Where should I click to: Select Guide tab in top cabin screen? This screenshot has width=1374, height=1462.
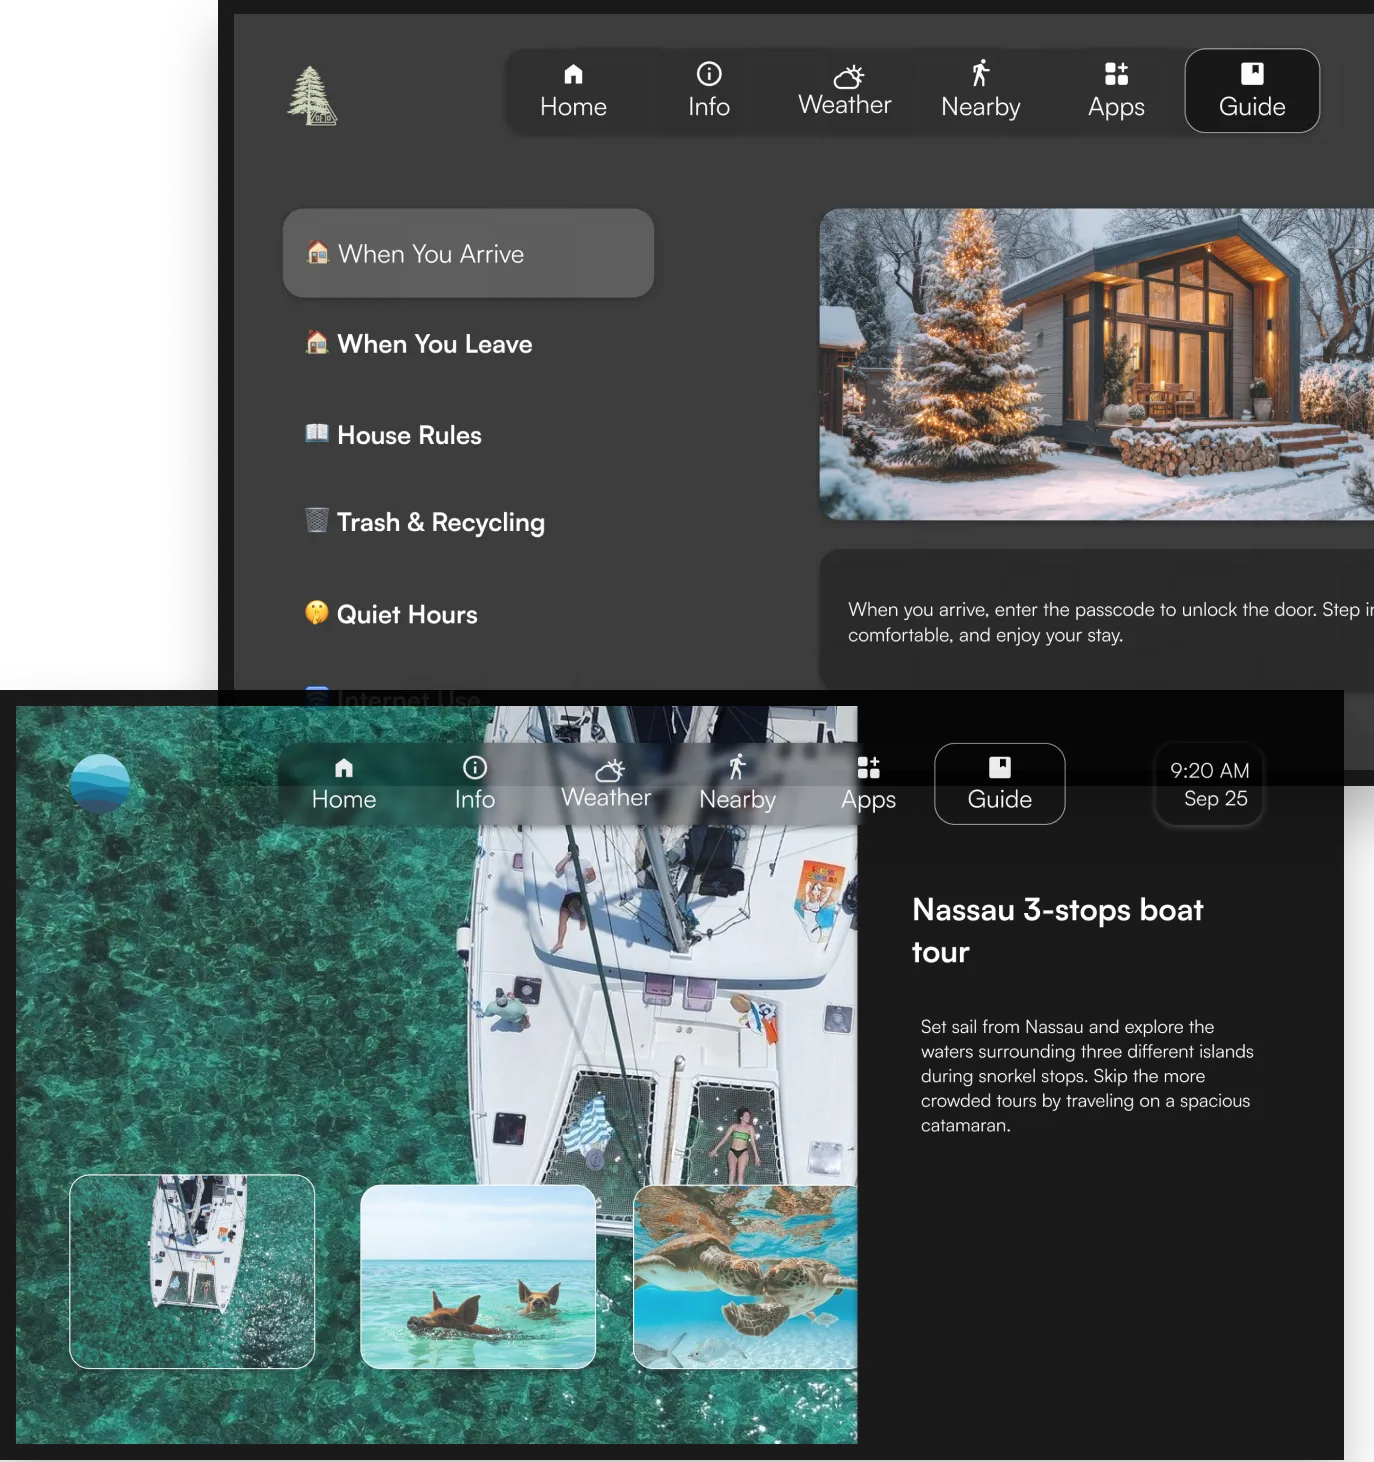tap(1252, 91)
